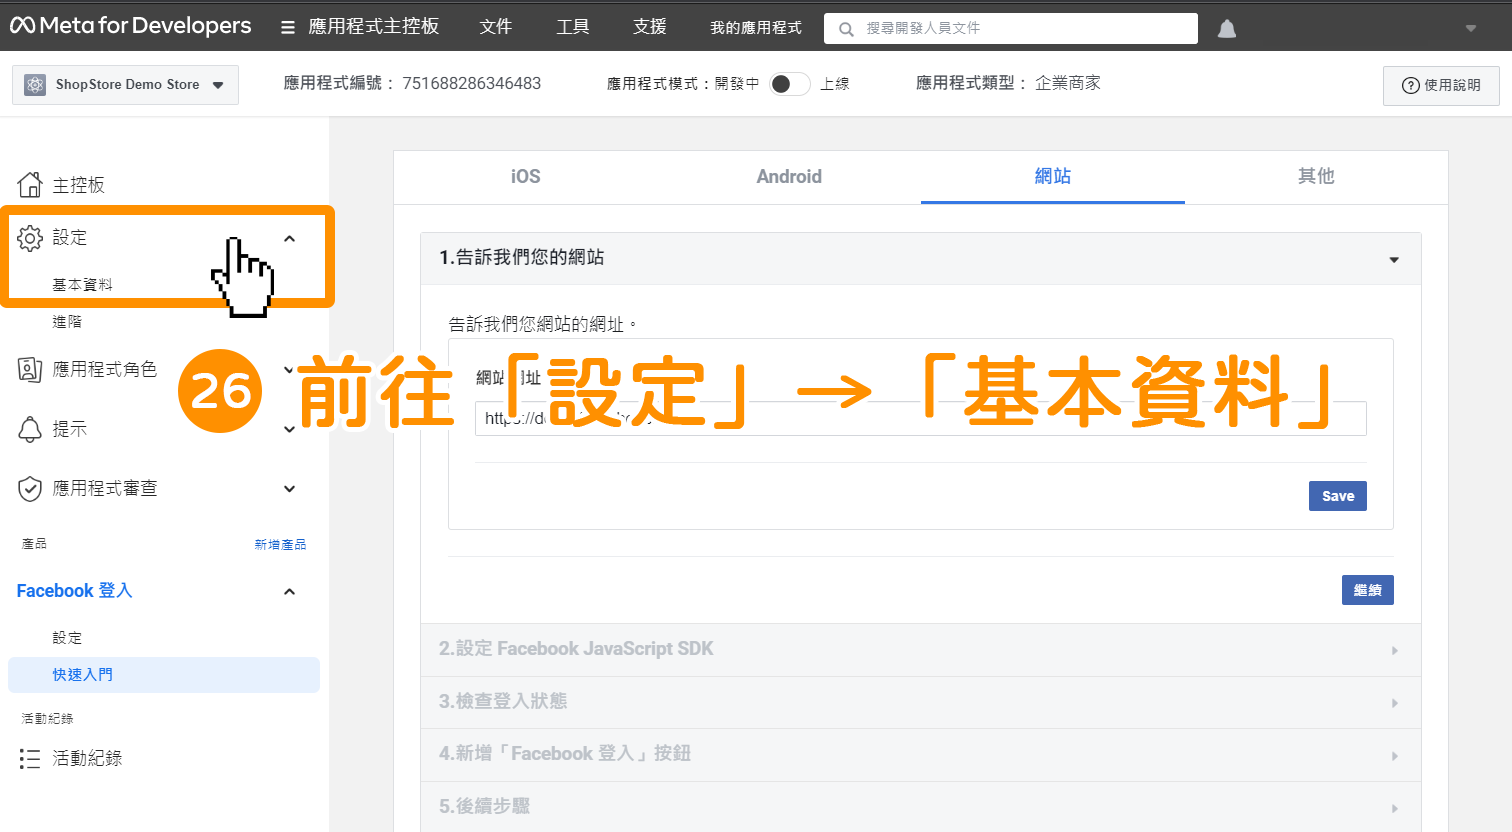This screenshot has width=1512, height=832.
Task: Click the 新增產品 link
Action: coord(280,545)
